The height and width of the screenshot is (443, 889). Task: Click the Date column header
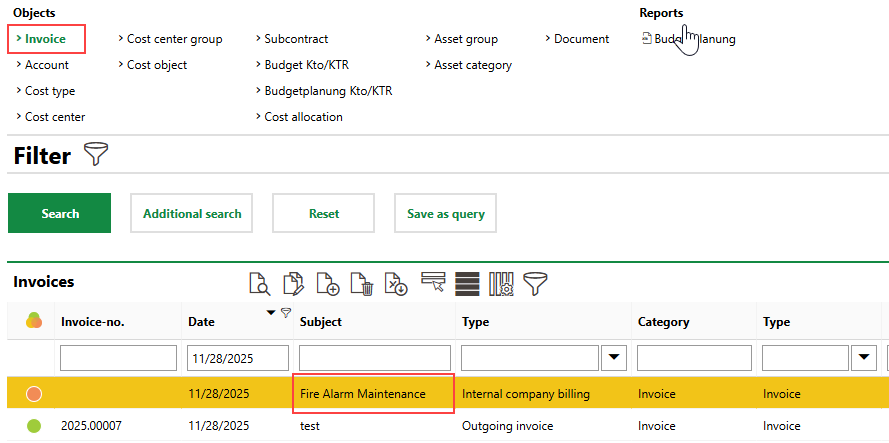point(201,322)
